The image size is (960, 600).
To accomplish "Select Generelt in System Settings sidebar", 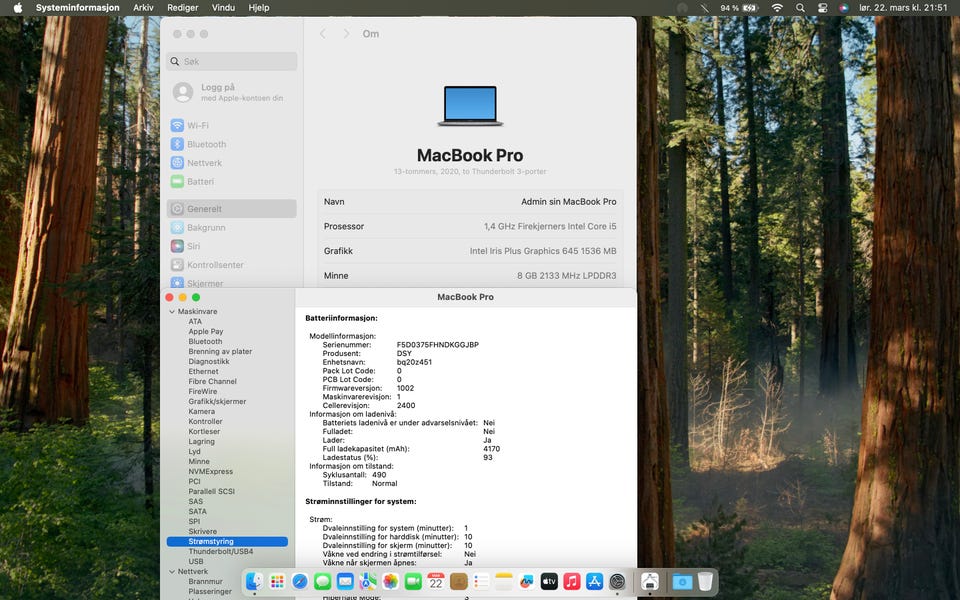I will 231,209.
